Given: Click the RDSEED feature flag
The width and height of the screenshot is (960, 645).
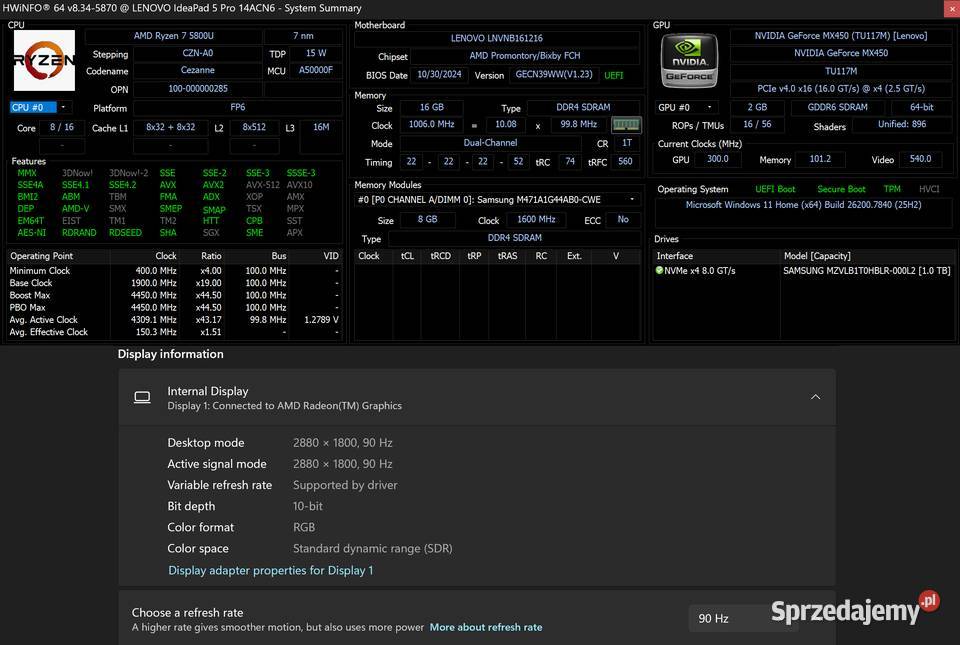Looking at the screenshot, I should click(125, 233).
